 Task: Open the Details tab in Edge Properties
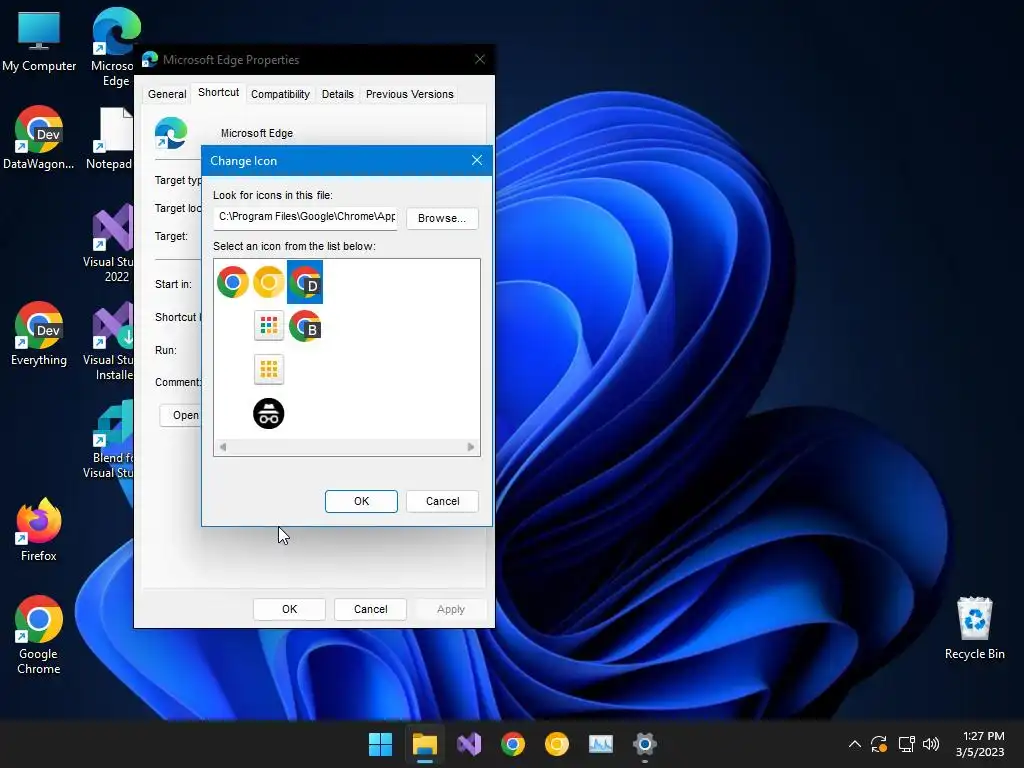338,94
